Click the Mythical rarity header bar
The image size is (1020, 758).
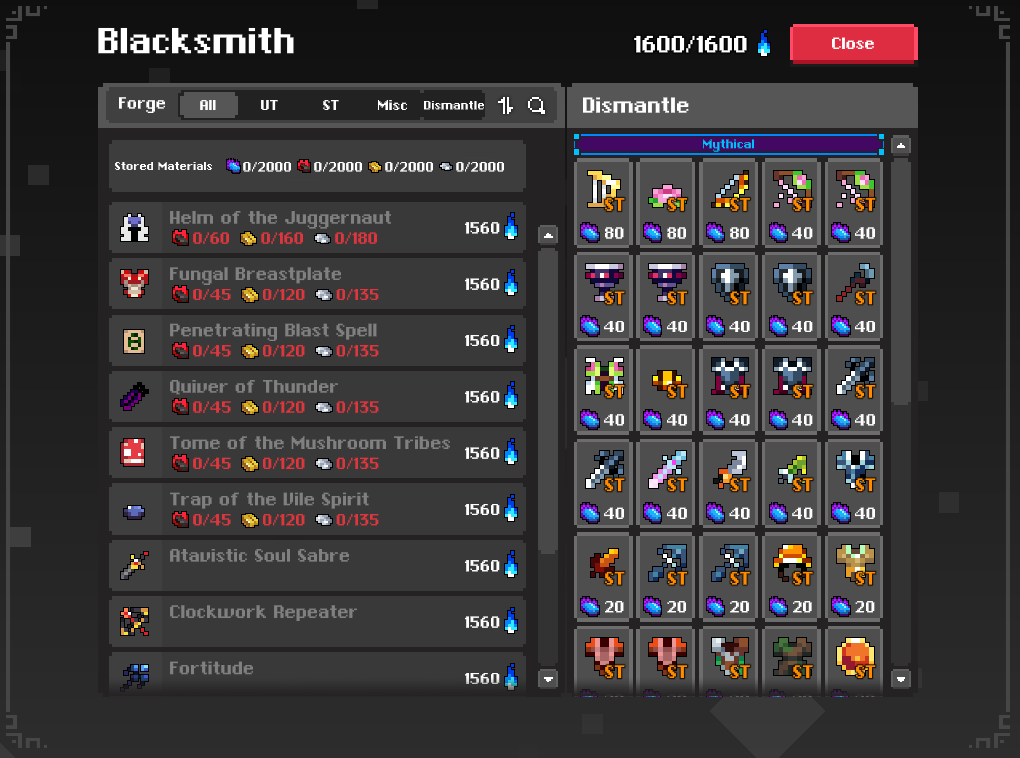pos(729,144)
